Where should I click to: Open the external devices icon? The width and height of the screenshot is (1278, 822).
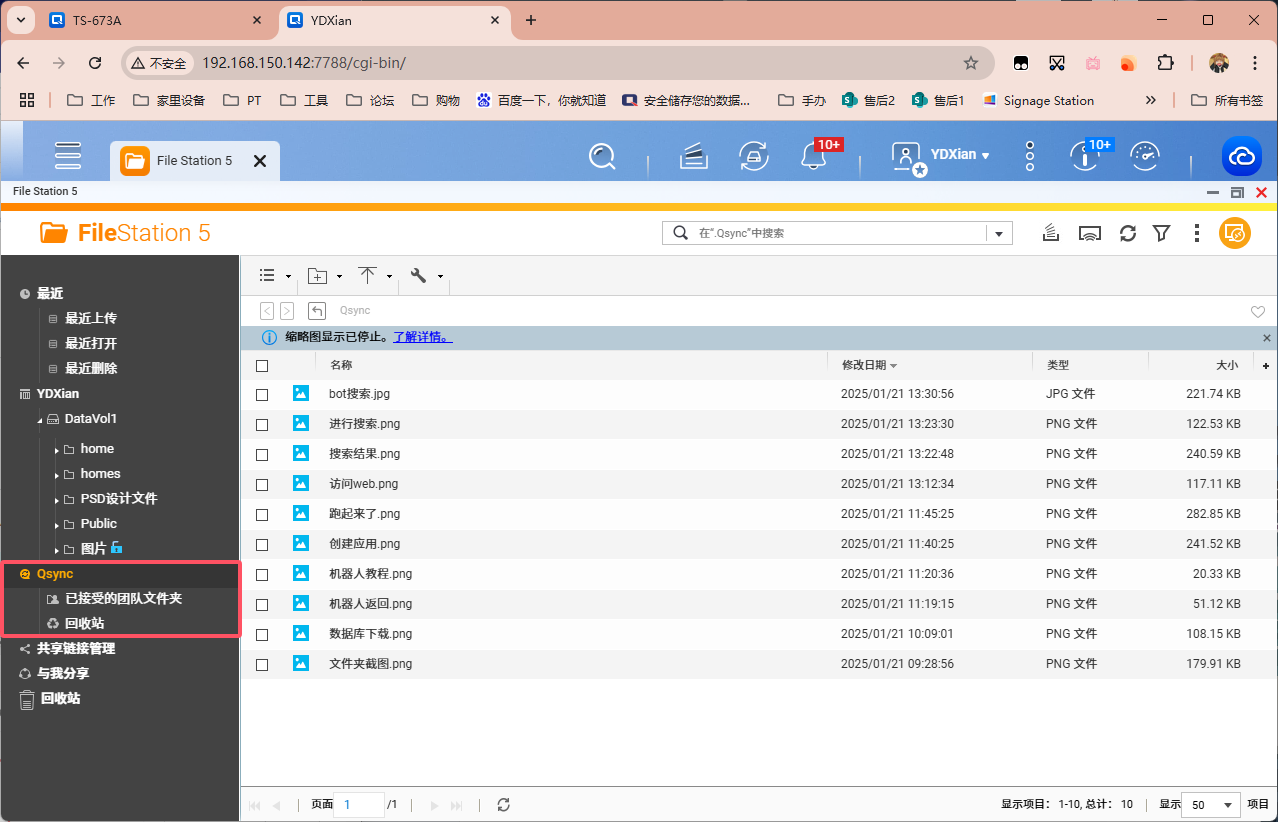click(753, 156)
